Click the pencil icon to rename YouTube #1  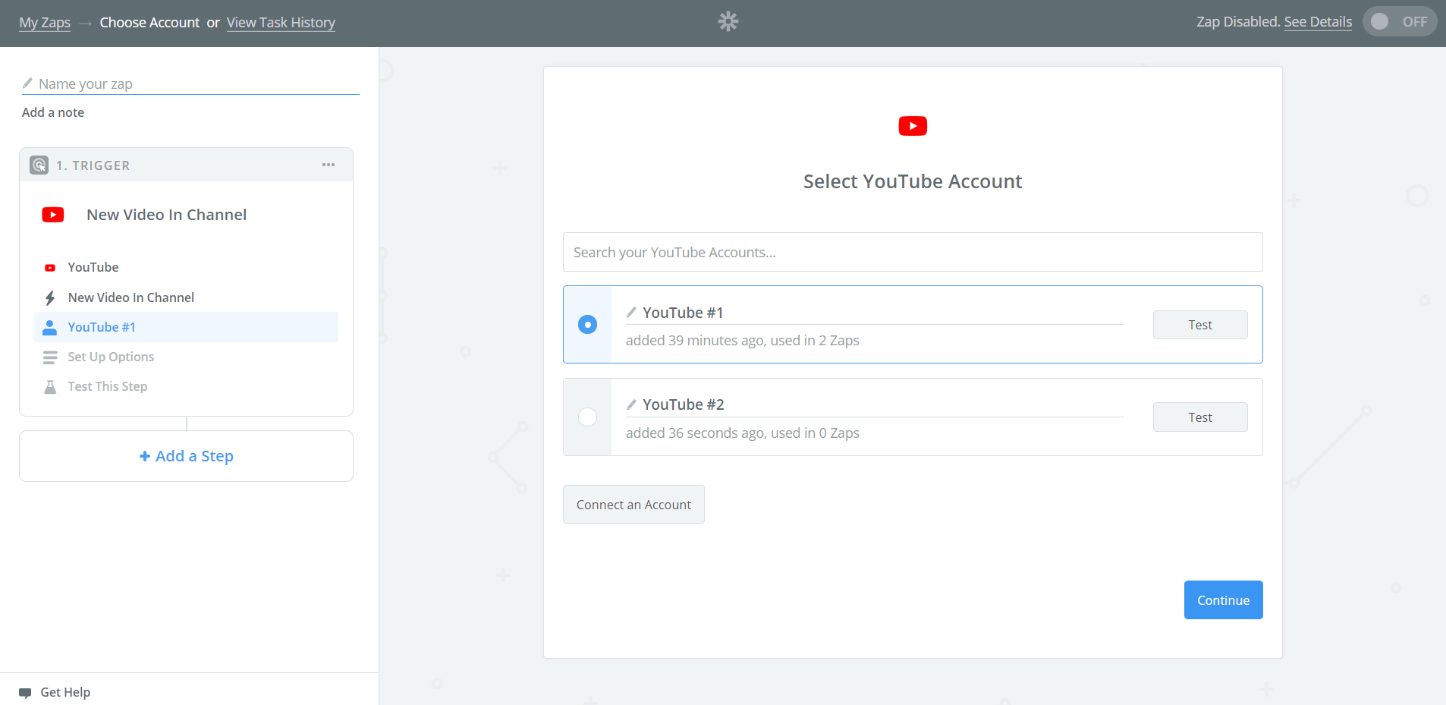pyautogui.click(x=631, y=312)
